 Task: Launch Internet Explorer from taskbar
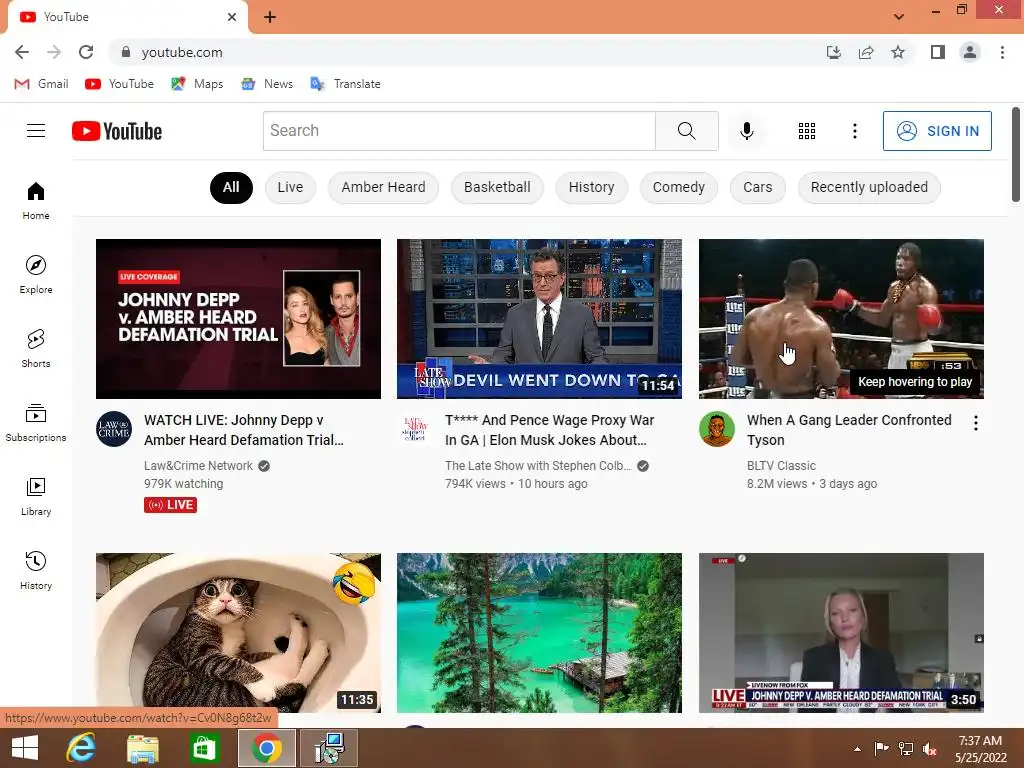(81, 748)
